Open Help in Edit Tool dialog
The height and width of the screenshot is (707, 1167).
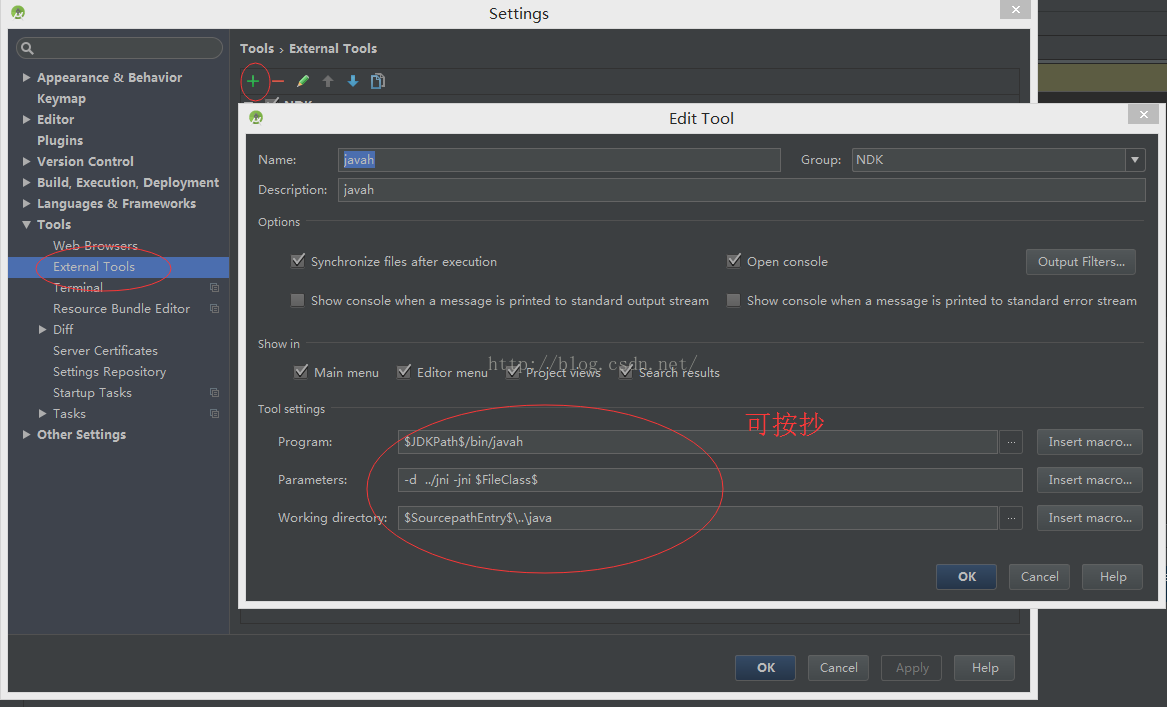click(1112, 577)
